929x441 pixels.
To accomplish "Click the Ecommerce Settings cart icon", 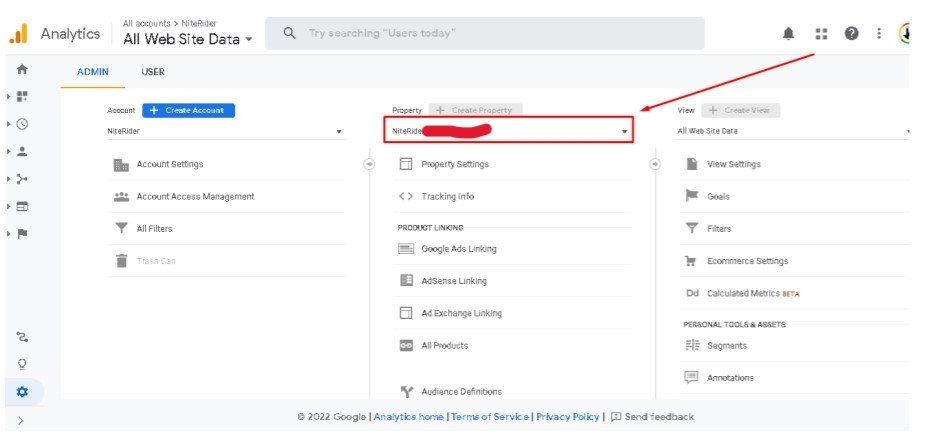I will 691,261.
